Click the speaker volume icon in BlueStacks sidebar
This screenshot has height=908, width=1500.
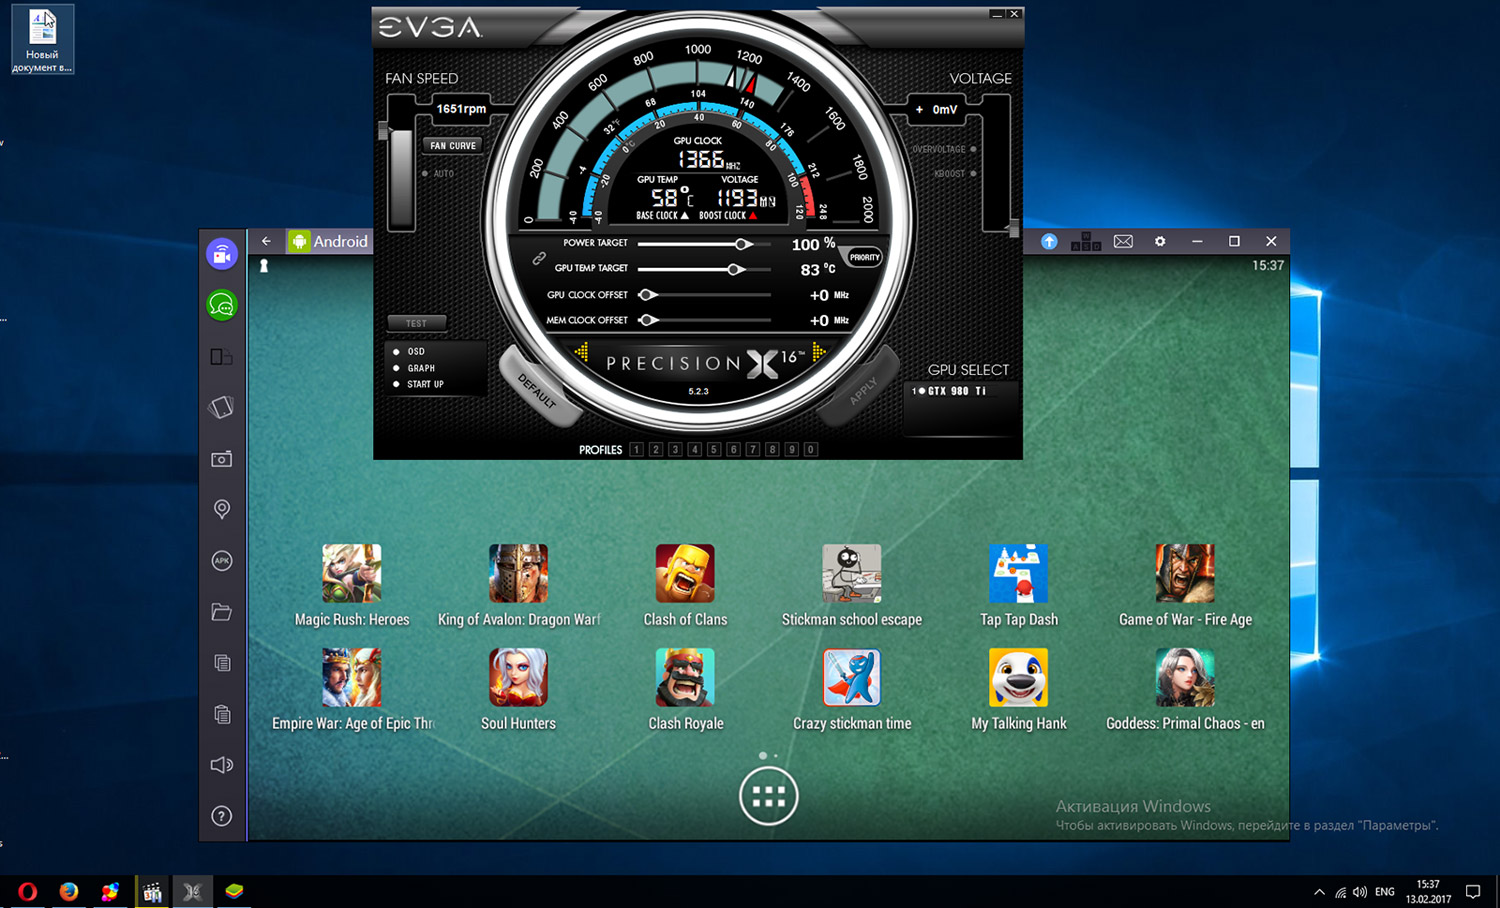click(222, 765)
